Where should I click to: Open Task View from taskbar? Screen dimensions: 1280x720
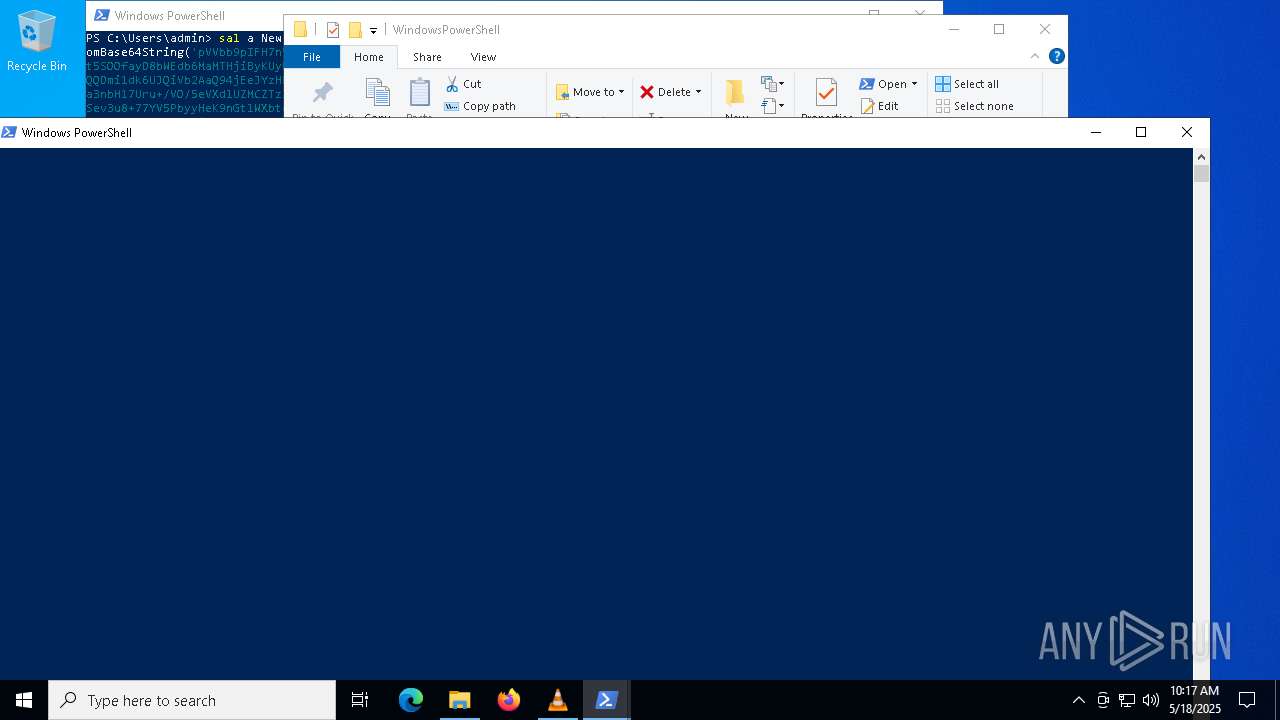pos(360,700)
